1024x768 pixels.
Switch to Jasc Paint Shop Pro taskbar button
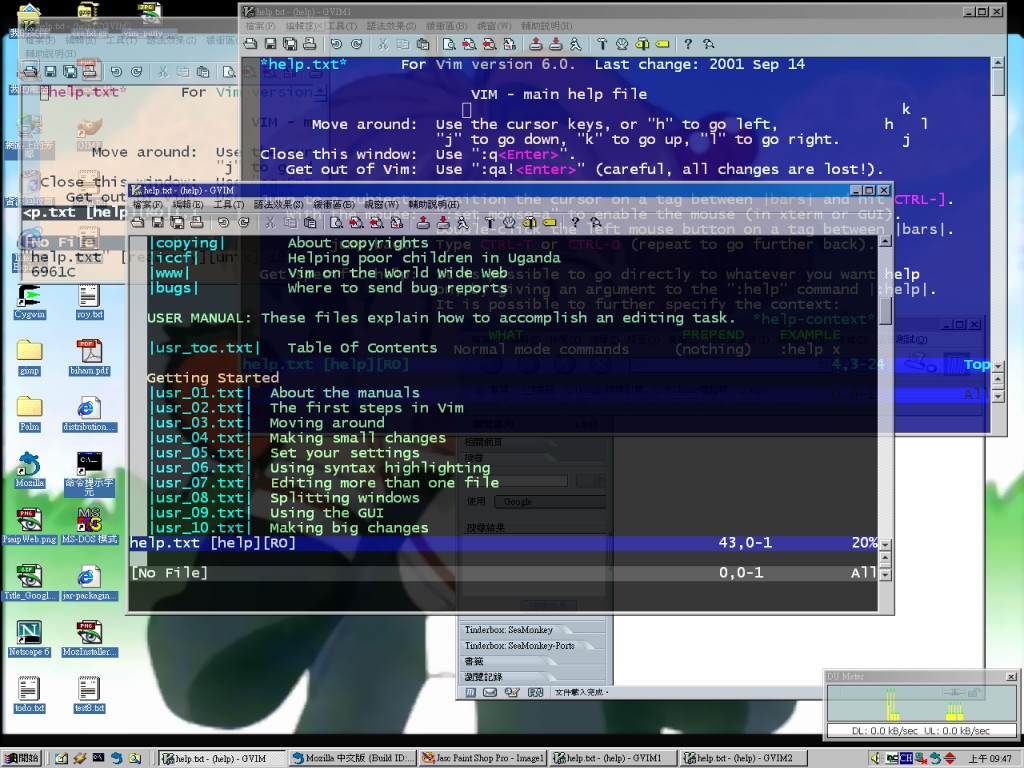pyautogui.click(x=482, y=758)
